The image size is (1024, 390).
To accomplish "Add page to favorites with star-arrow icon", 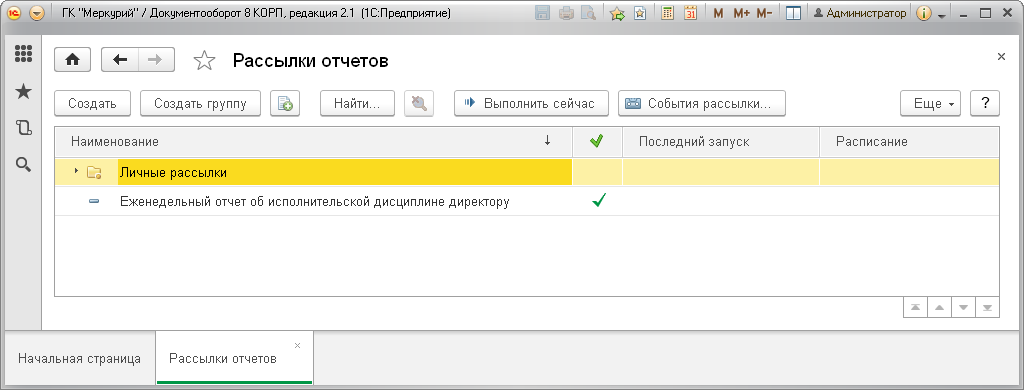I will (x=617, y=13).
